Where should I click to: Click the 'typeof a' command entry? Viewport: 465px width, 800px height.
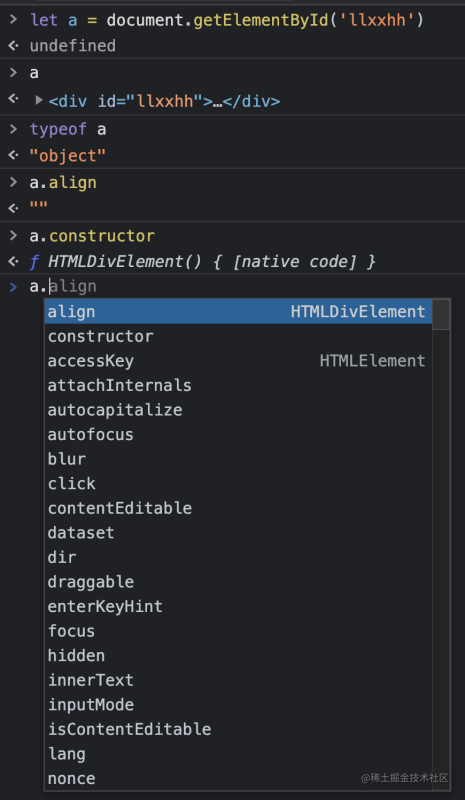pos(68,129)
